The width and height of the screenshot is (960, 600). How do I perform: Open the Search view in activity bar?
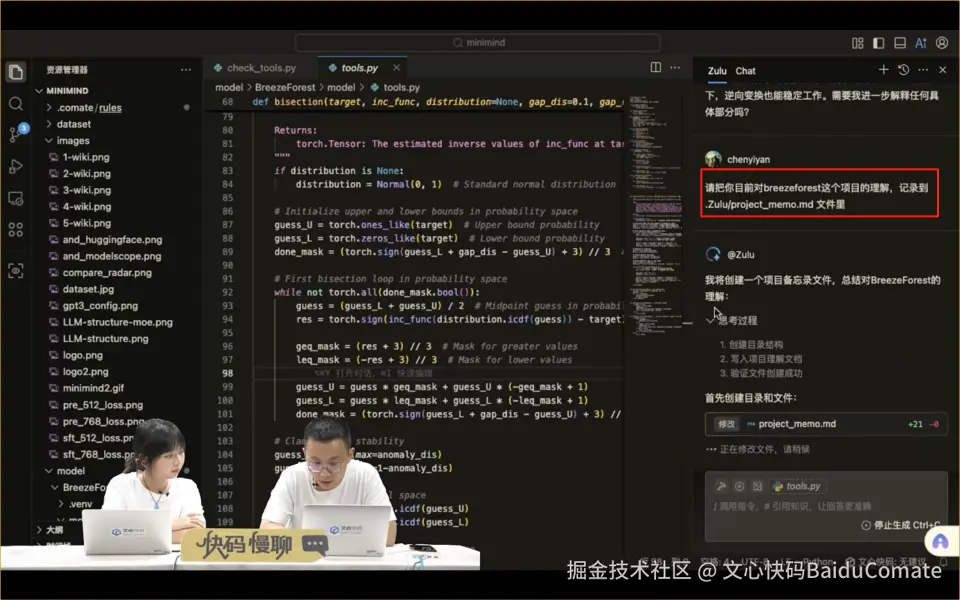point(15,103)
